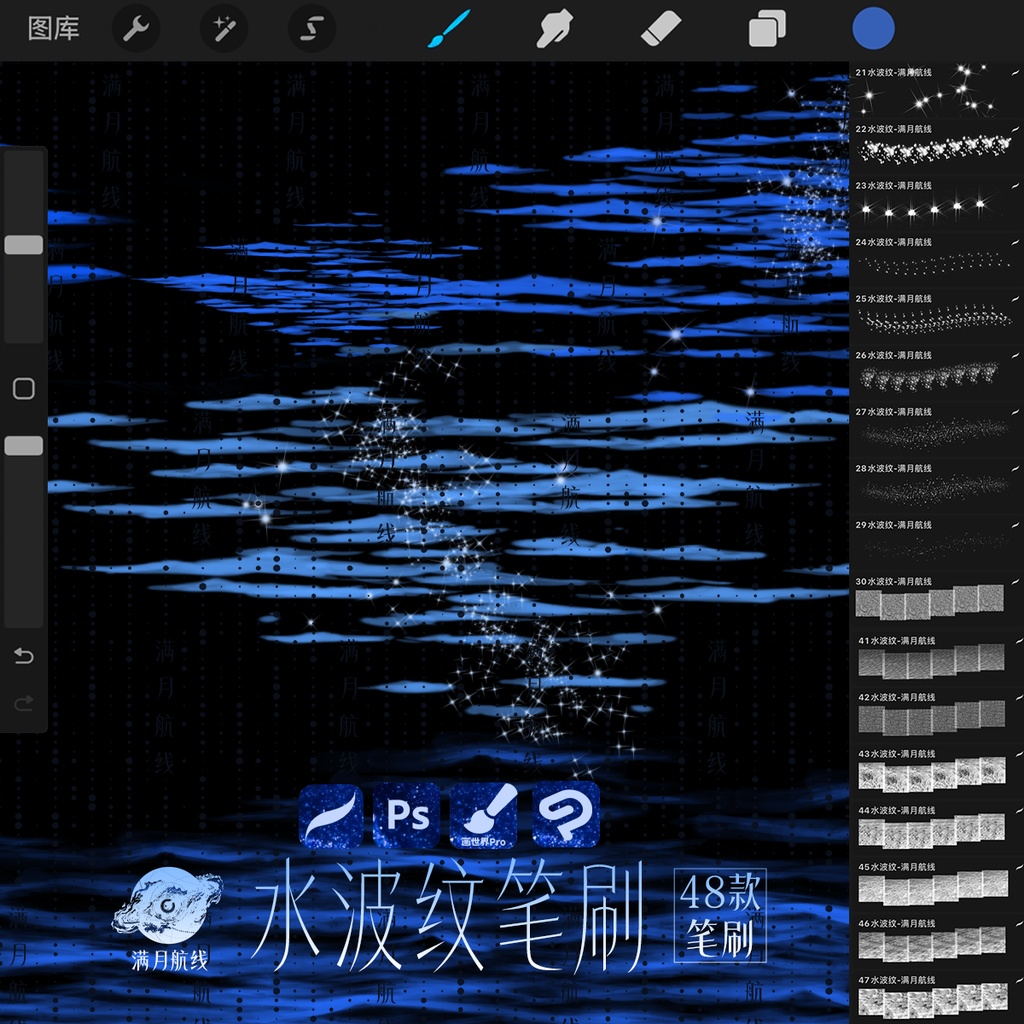Undo the last stroke

point(23,656)
